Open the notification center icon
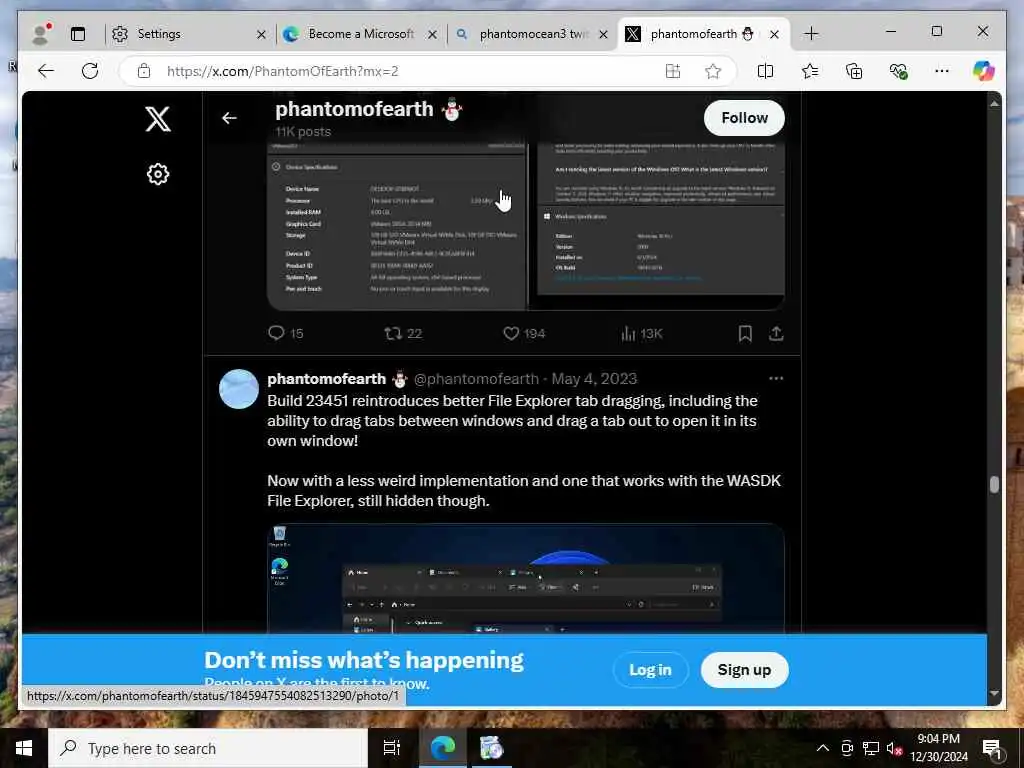 point(992,749)
